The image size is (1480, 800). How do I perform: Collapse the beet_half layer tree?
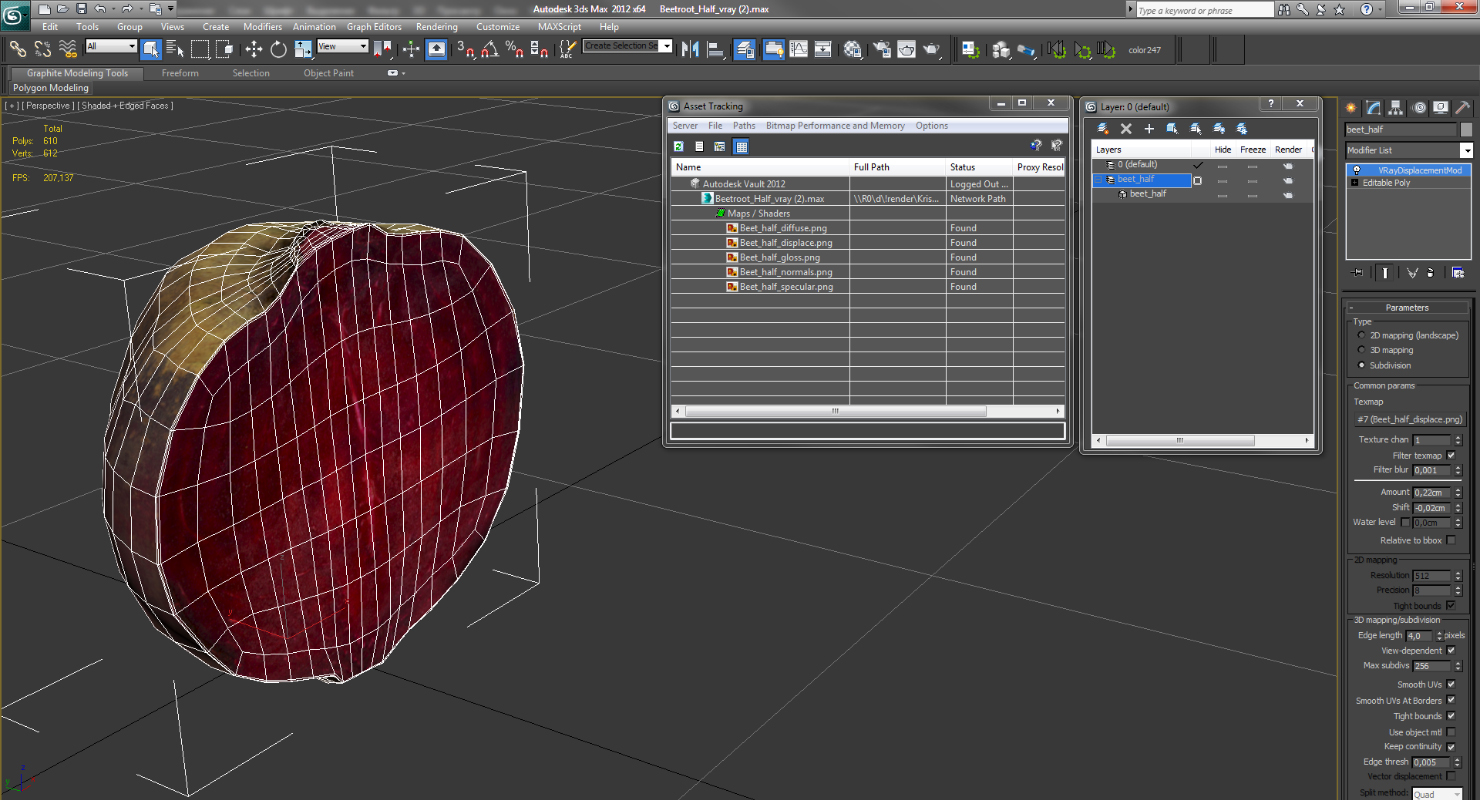click(x=1099, y=180)
